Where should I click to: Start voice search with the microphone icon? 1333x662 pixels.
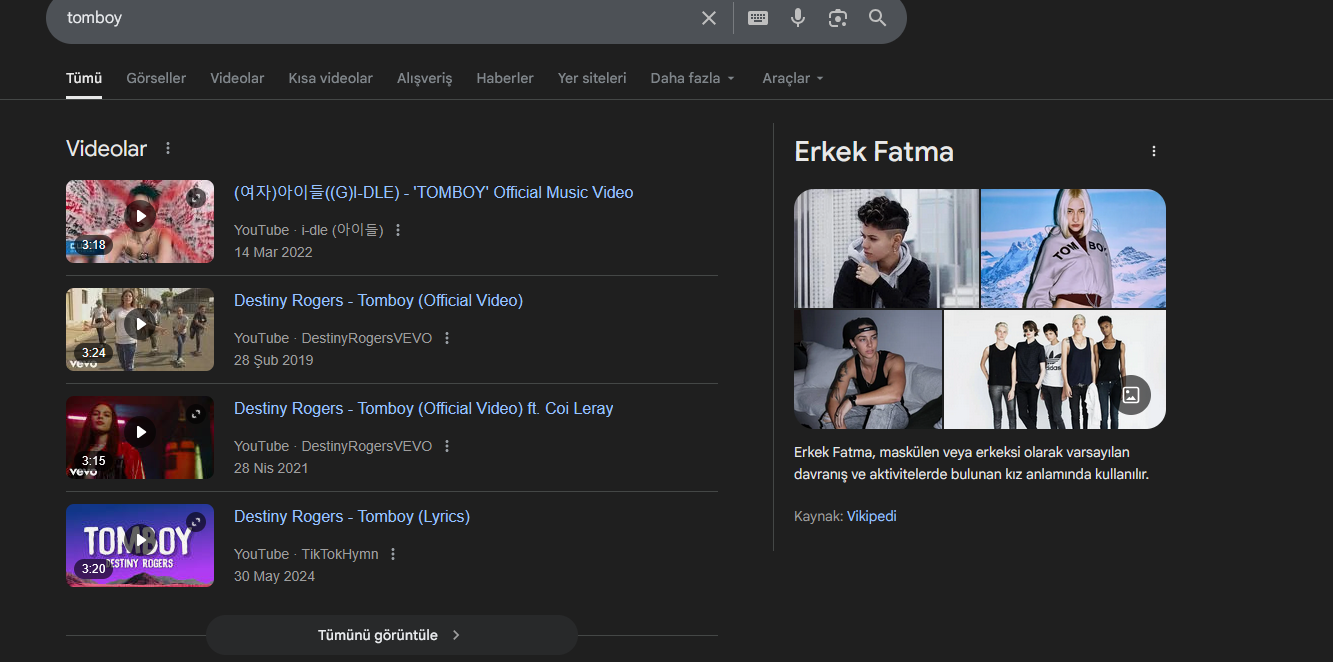pos(798,18)
